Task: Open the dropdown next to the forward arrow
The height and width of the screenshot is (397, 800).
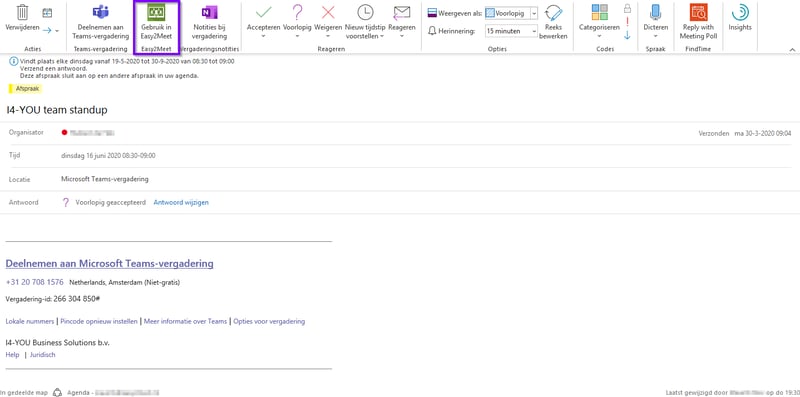Action: 57,31
